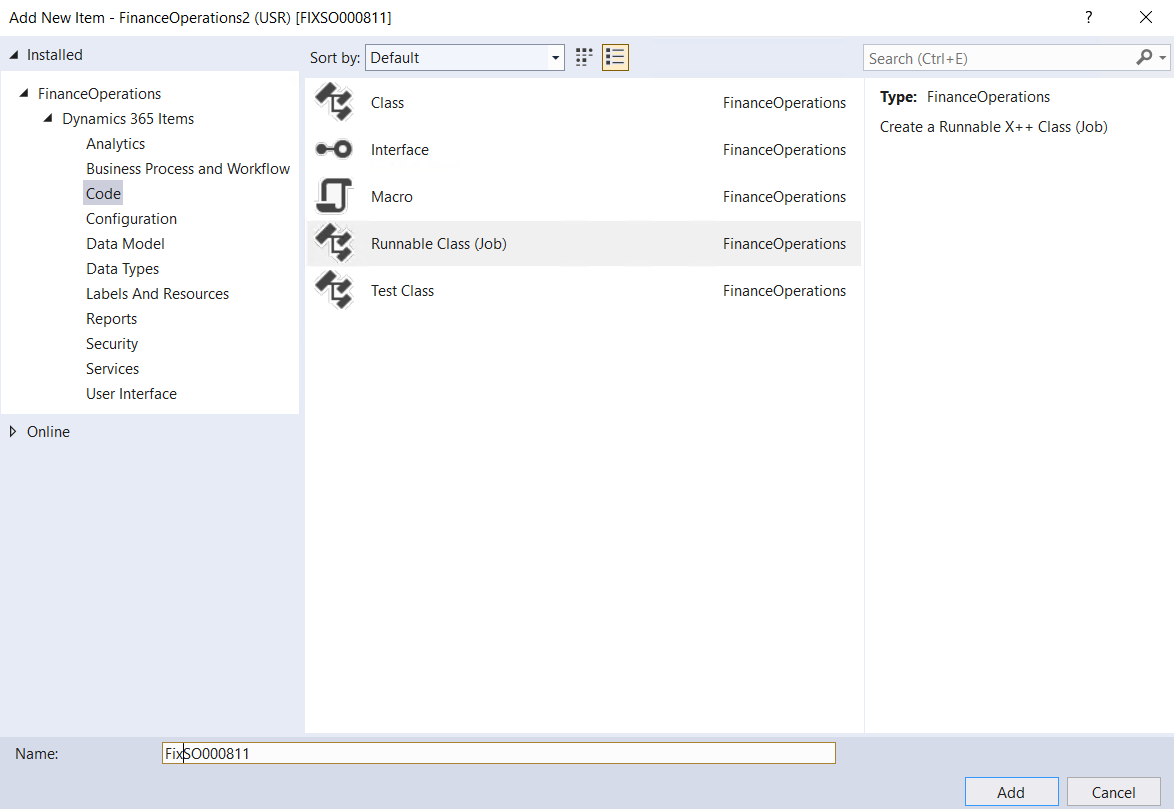Viewport: 1174px width, 809px height.
Task: Click FinanceOperations type in Class row
Action: pyautogui.click(x=784, y=103)
